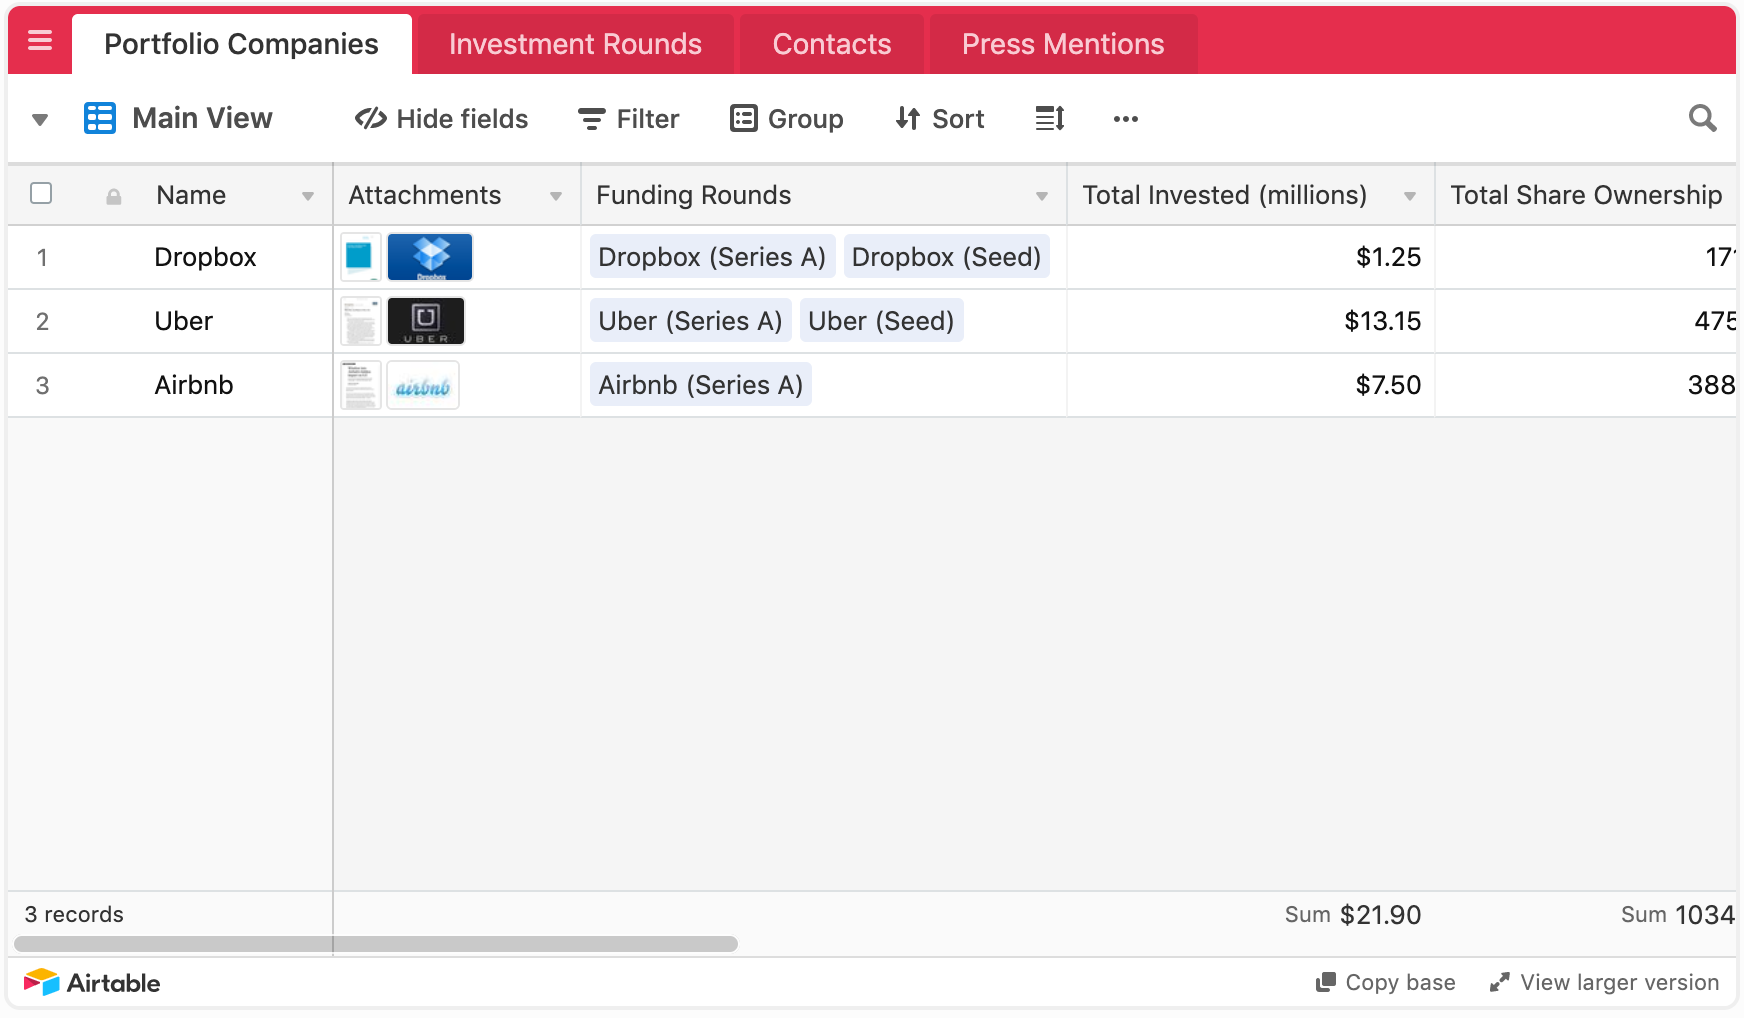The width and height of the screenshot is (1744, 1018).
Task: Open Total Invested column dropdown
Action: (x=1410, y=197)
